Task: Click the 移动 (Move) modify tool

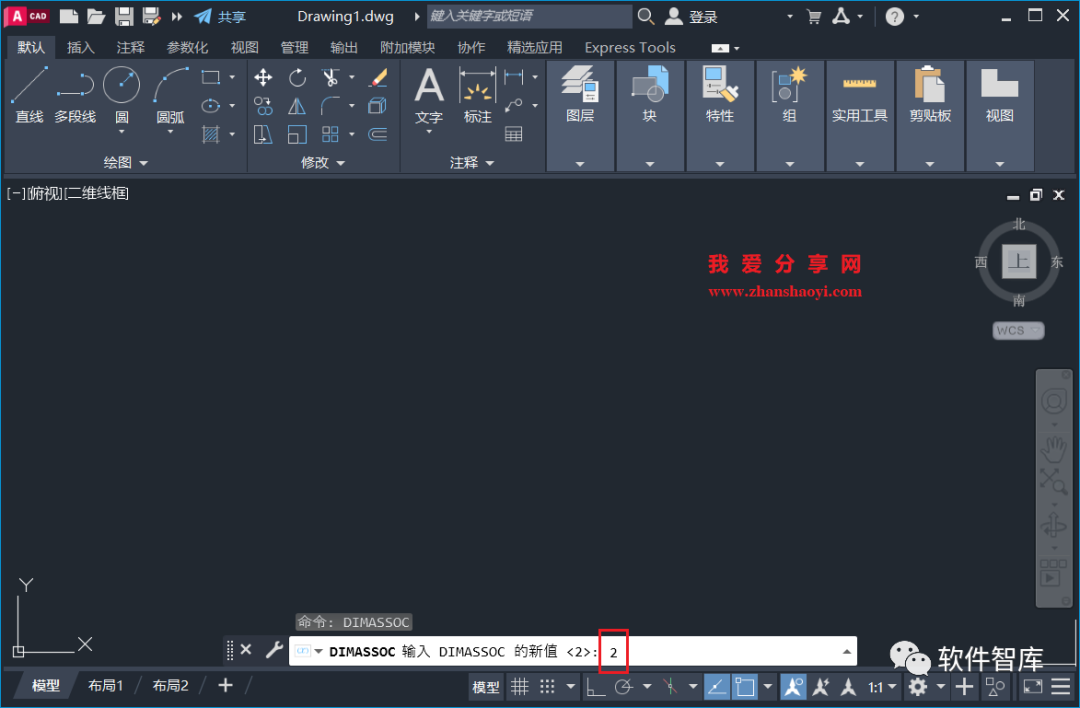Action: (x=264, y=77)
